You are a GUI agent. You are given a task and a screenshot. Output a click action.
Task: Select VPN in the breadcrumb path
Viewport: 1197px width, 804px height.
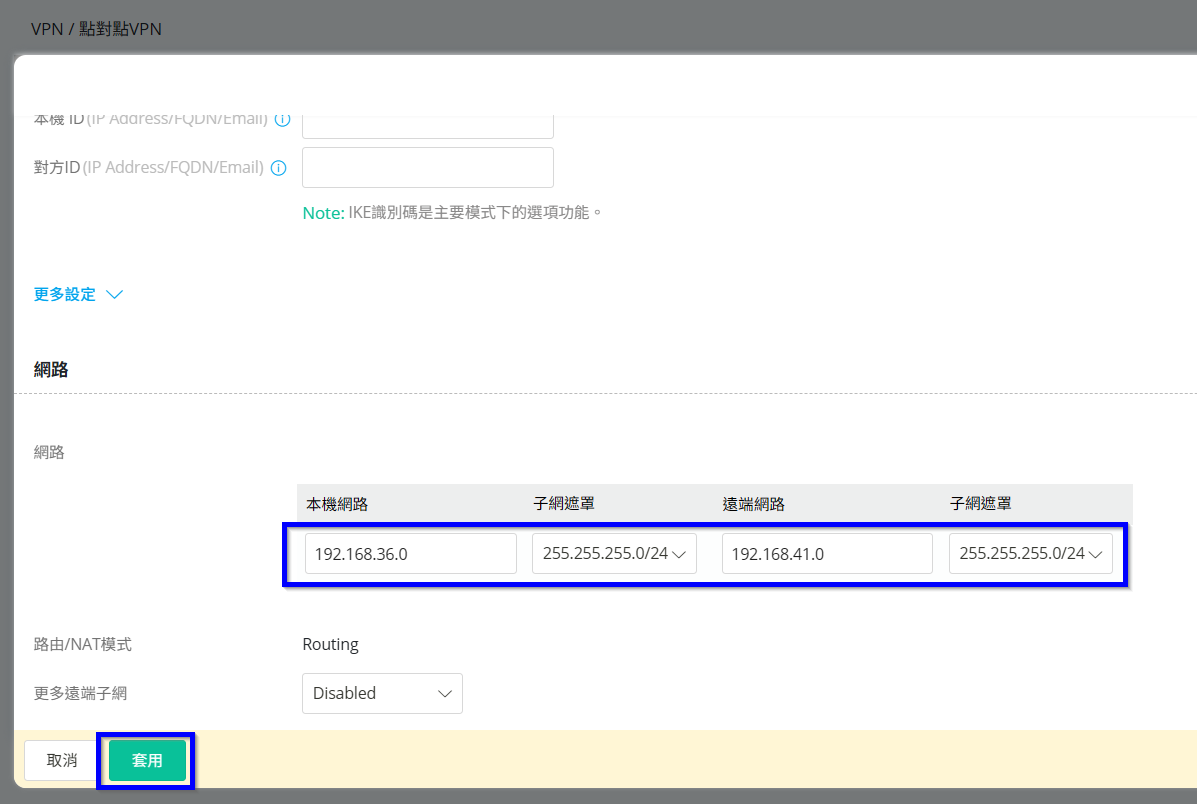[46, 29]
